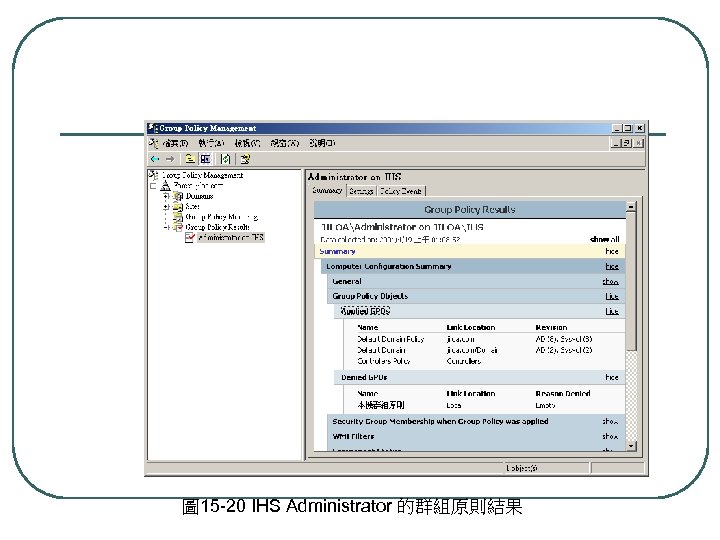
Task: Click the local group policy entry in Denied GPOs
Action: tap(381, 405)
